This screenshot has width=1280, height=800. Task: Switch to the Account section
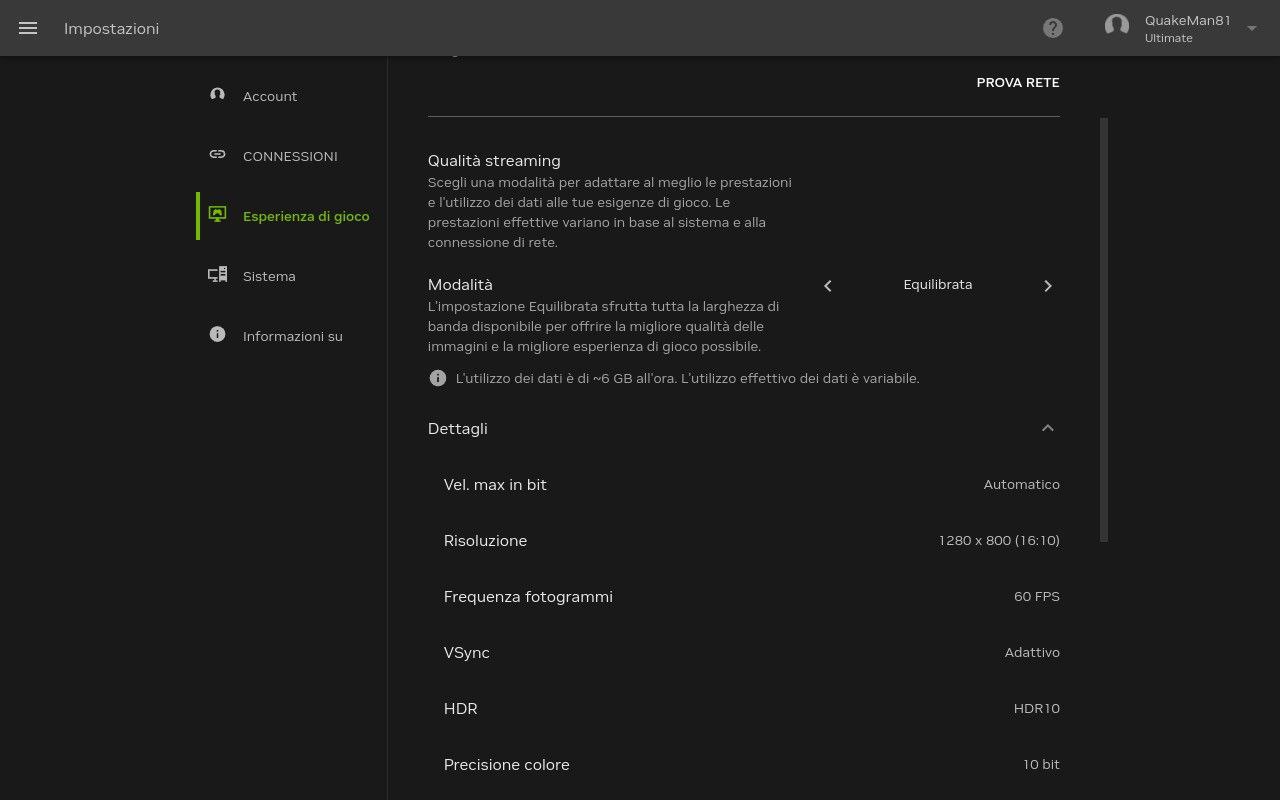(x=270, y=96)
